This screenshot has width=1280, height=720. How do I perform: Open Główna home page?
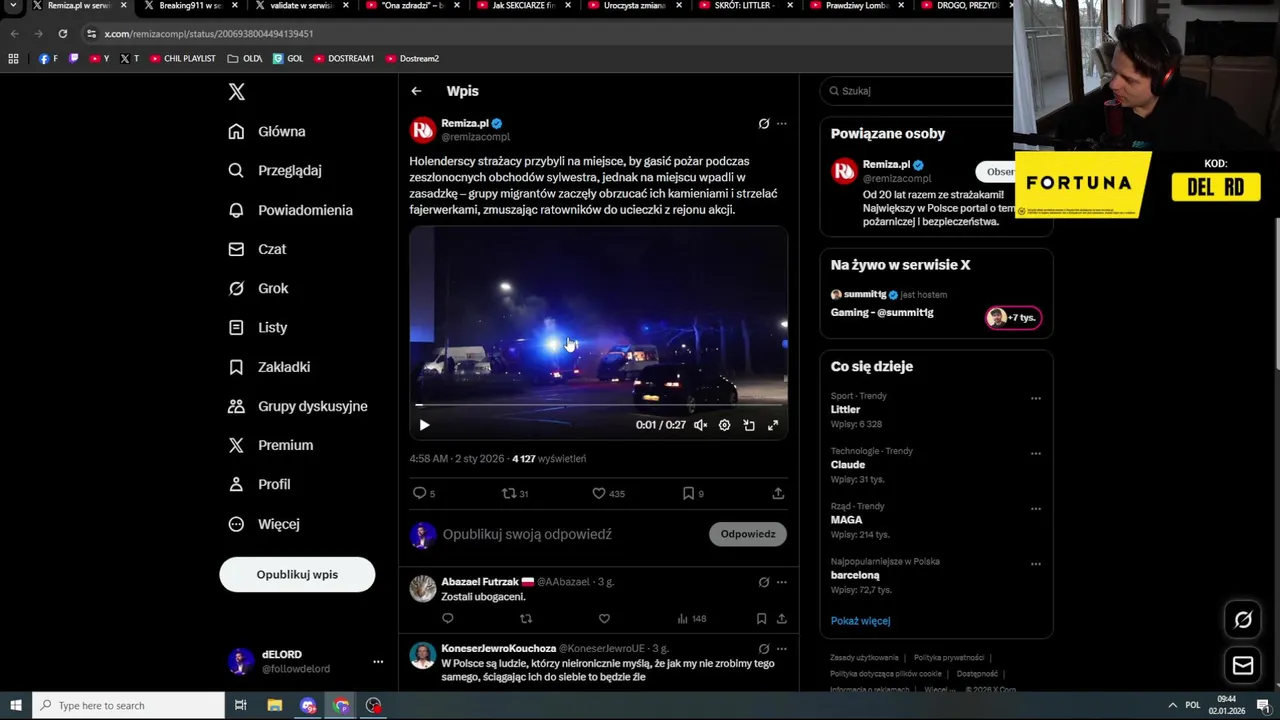(x=267, y=131)
